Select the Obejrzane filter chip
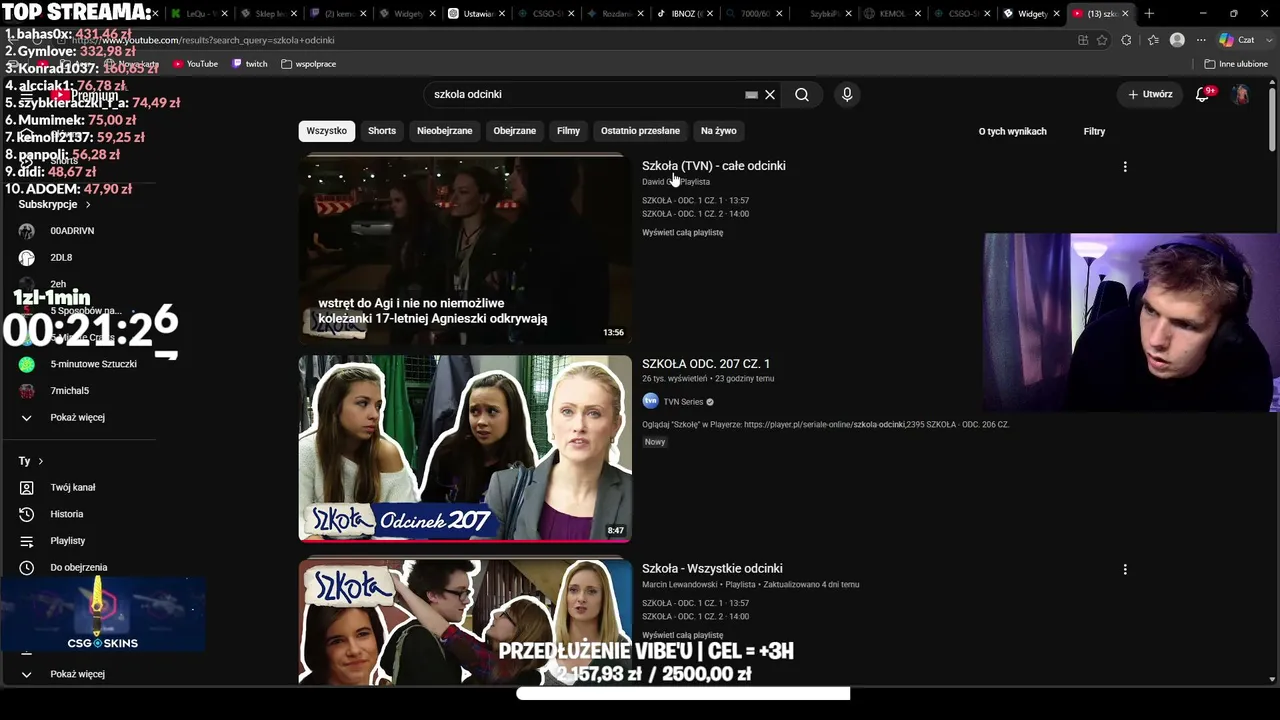 click(x=514, y=131)
